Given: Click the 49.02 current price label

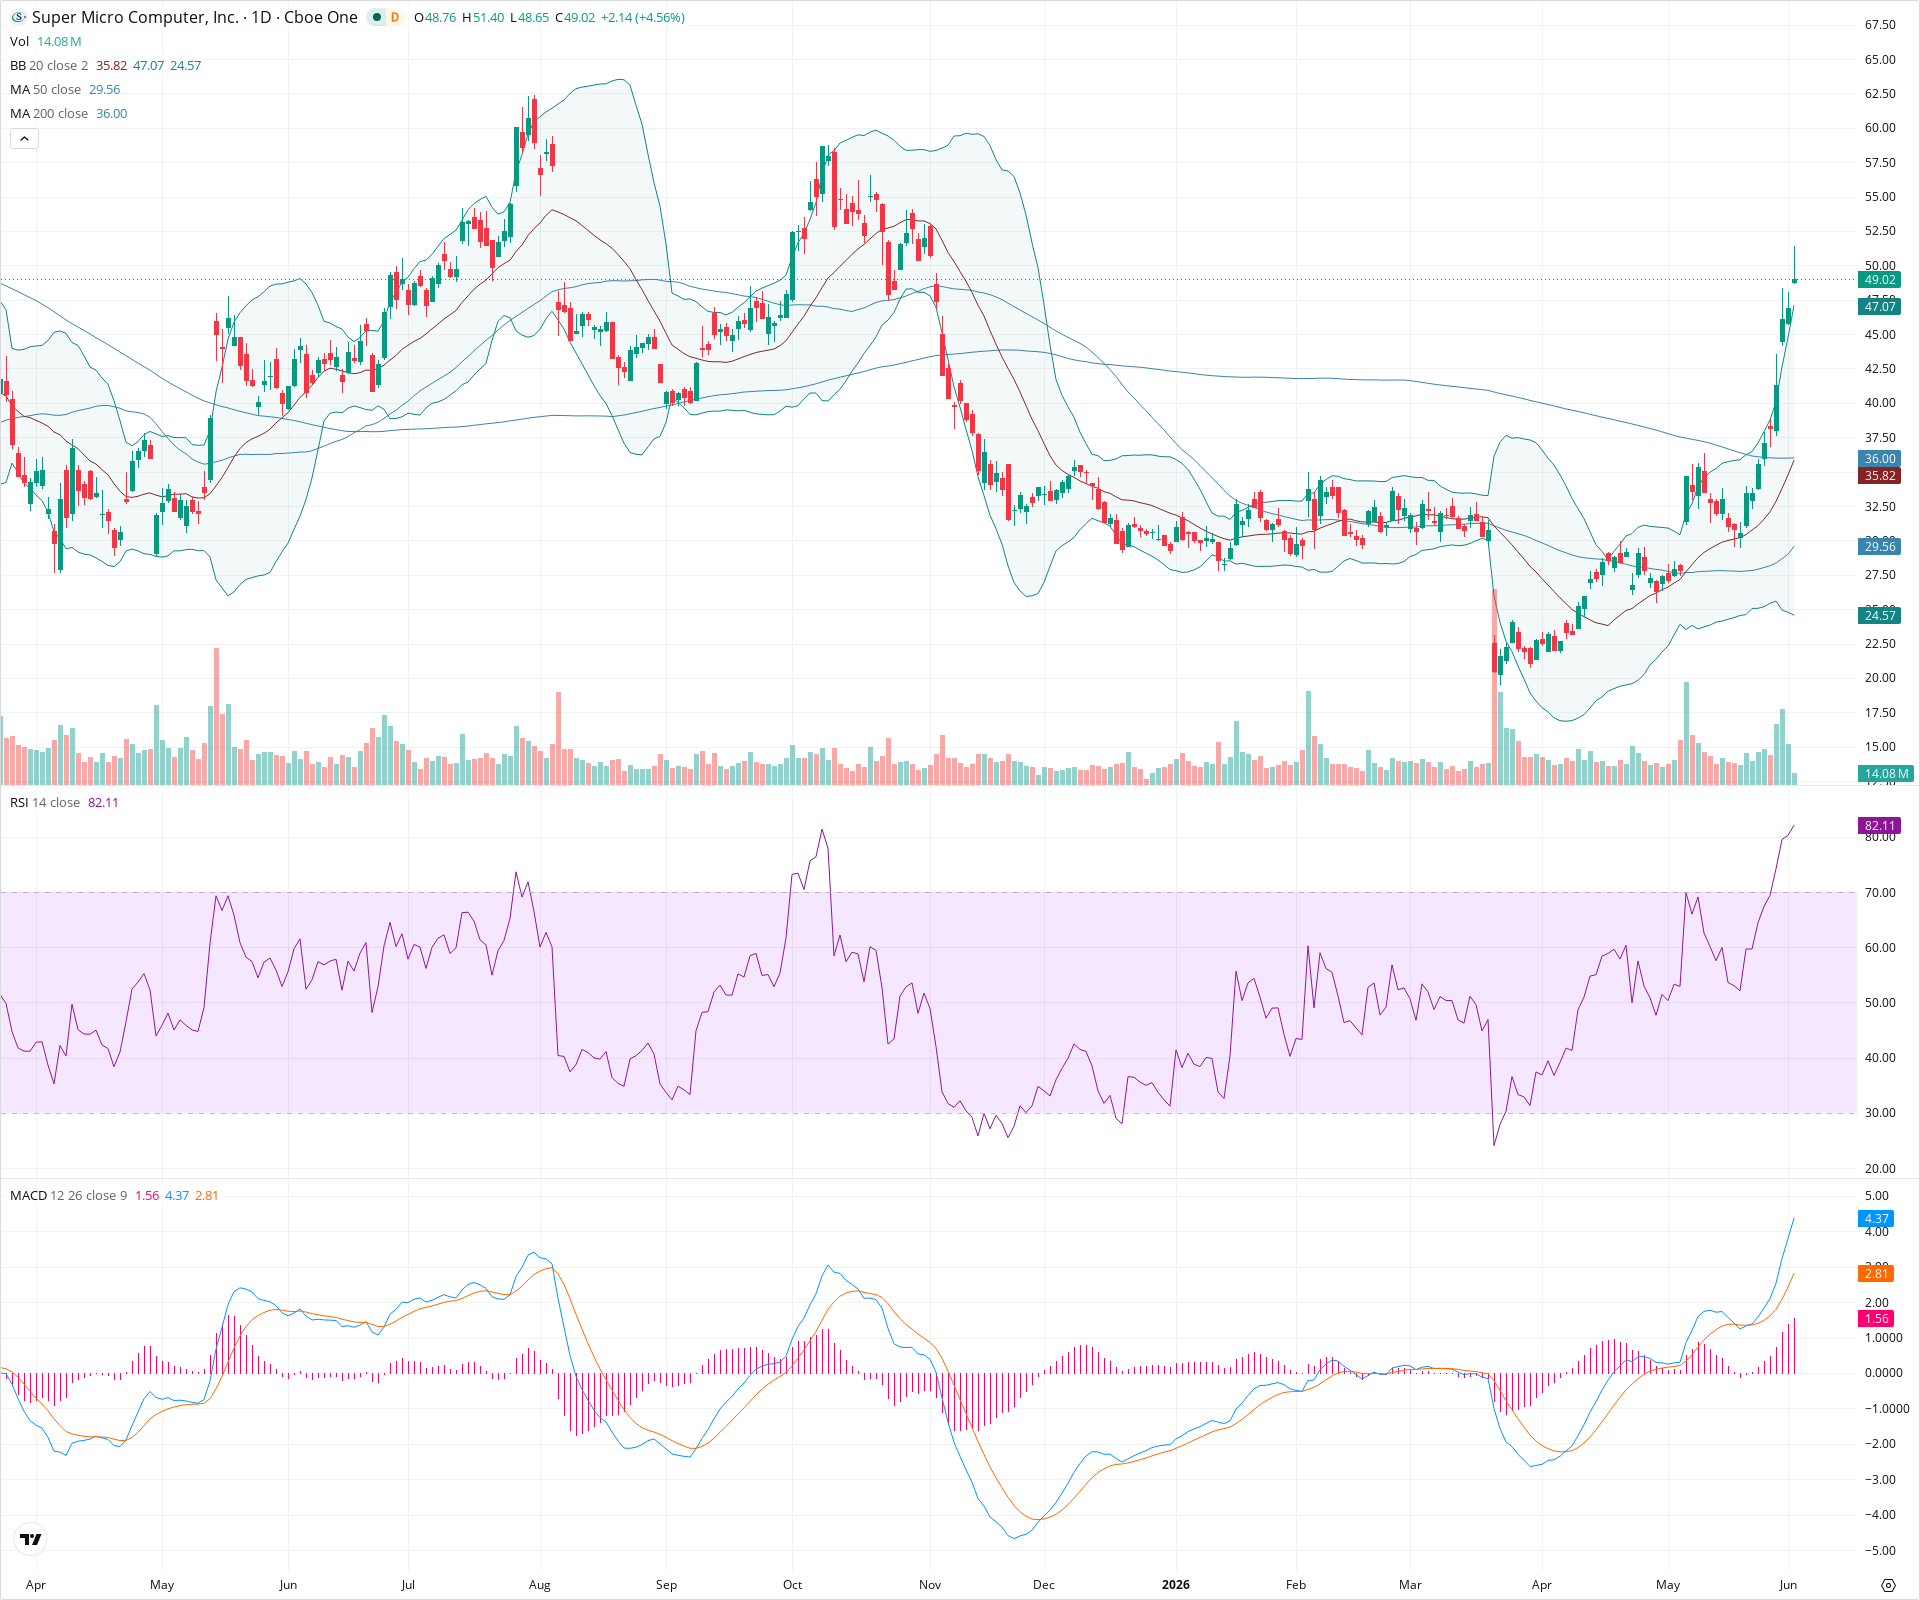Looking at the screenshot, I should point(1880,280).
